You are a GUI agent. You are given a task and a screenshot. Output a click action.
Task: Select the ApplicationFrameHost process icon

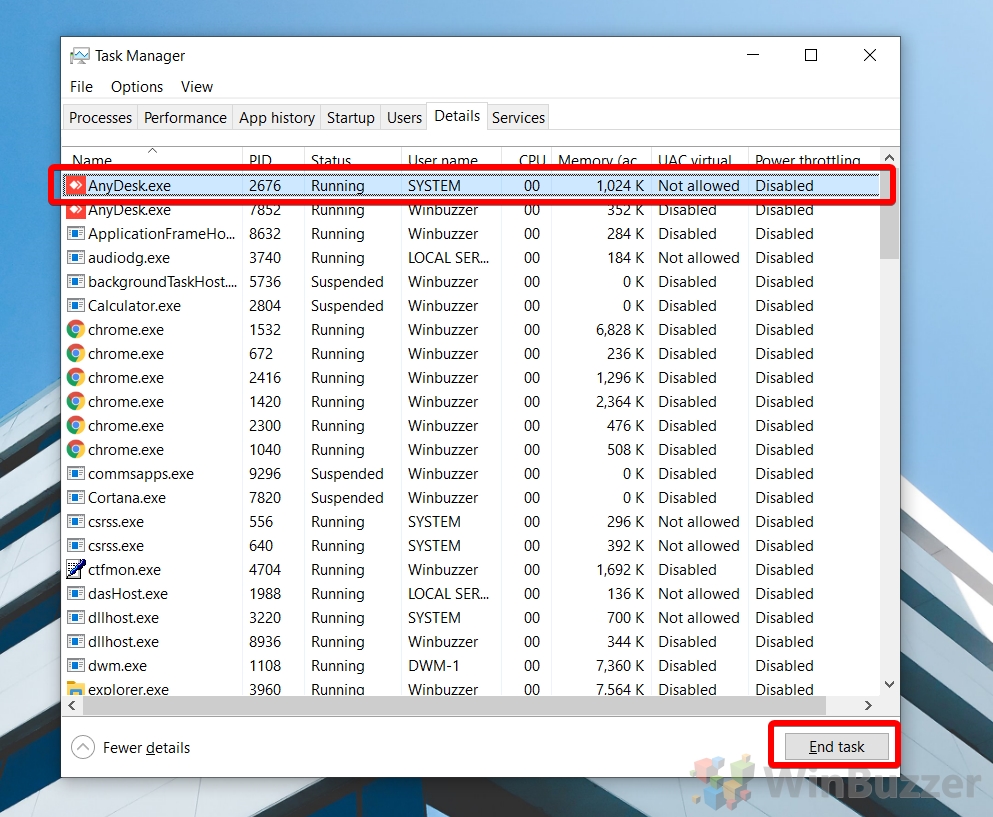click(76, 234)
